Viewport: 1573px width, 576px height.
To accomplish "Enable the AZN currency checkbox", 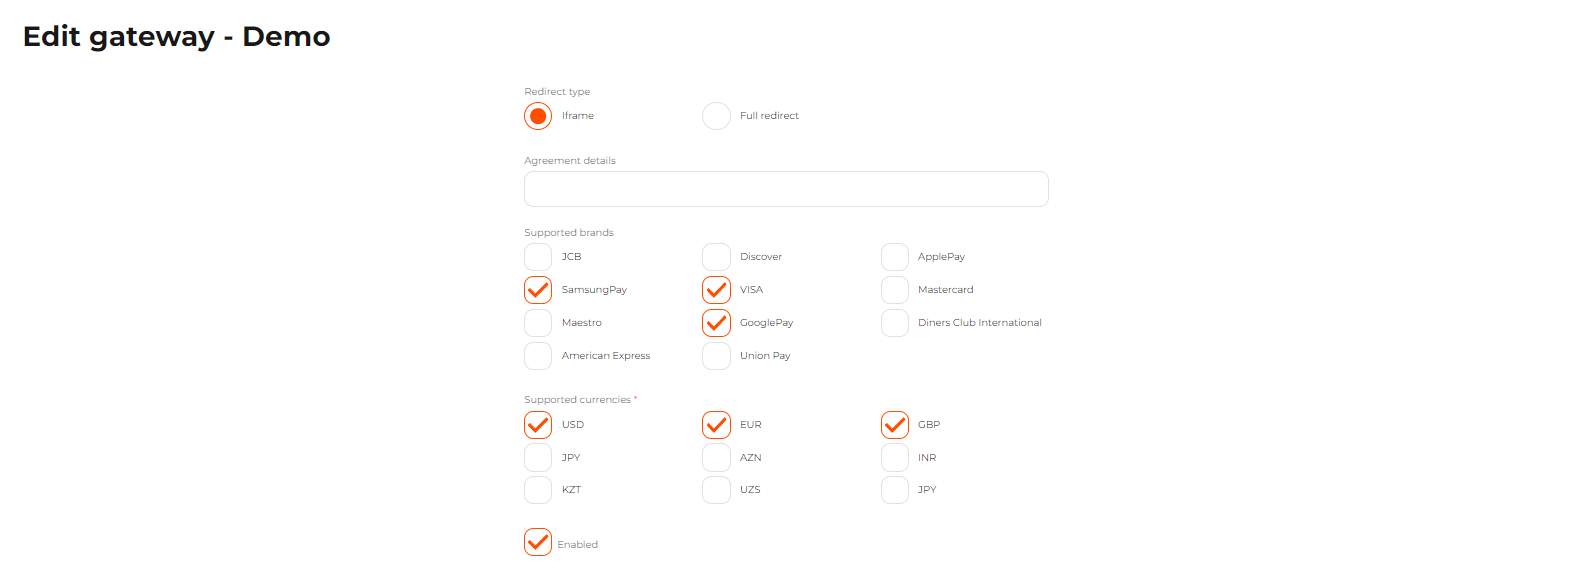I will point(716,458).
